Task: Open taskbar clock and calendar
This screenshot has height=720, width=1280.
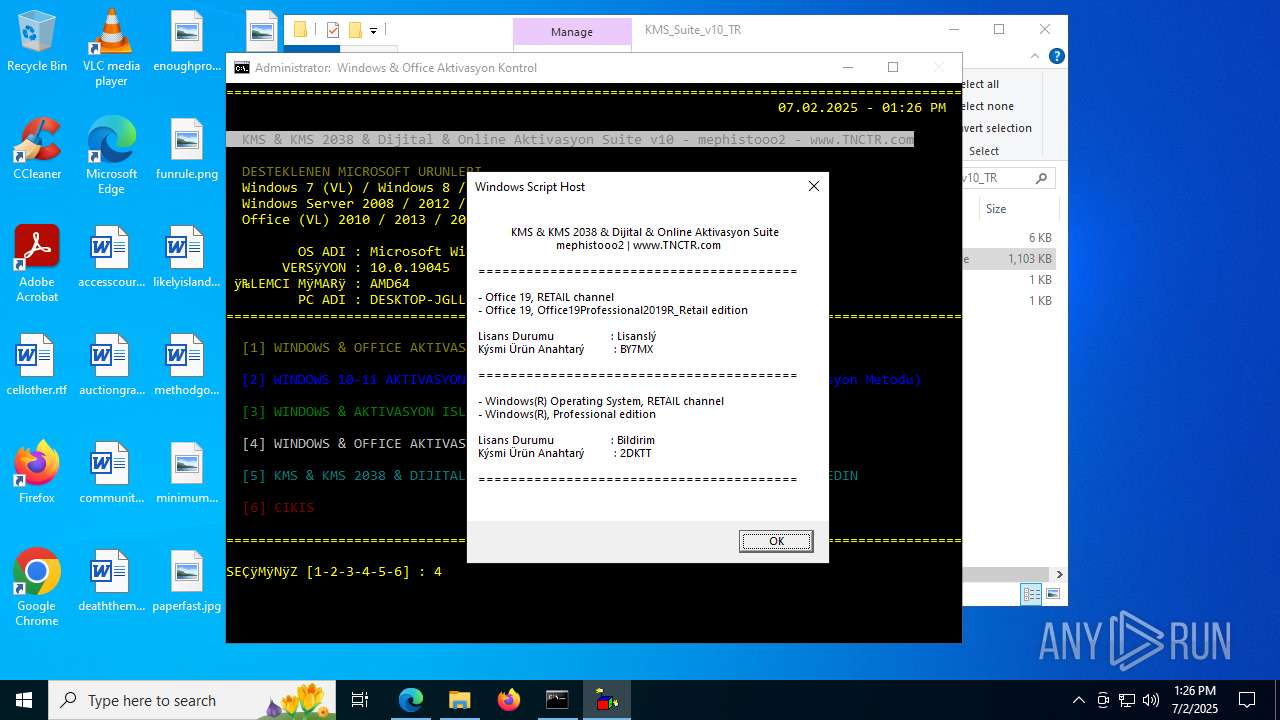Action: tap(1195, 700)
